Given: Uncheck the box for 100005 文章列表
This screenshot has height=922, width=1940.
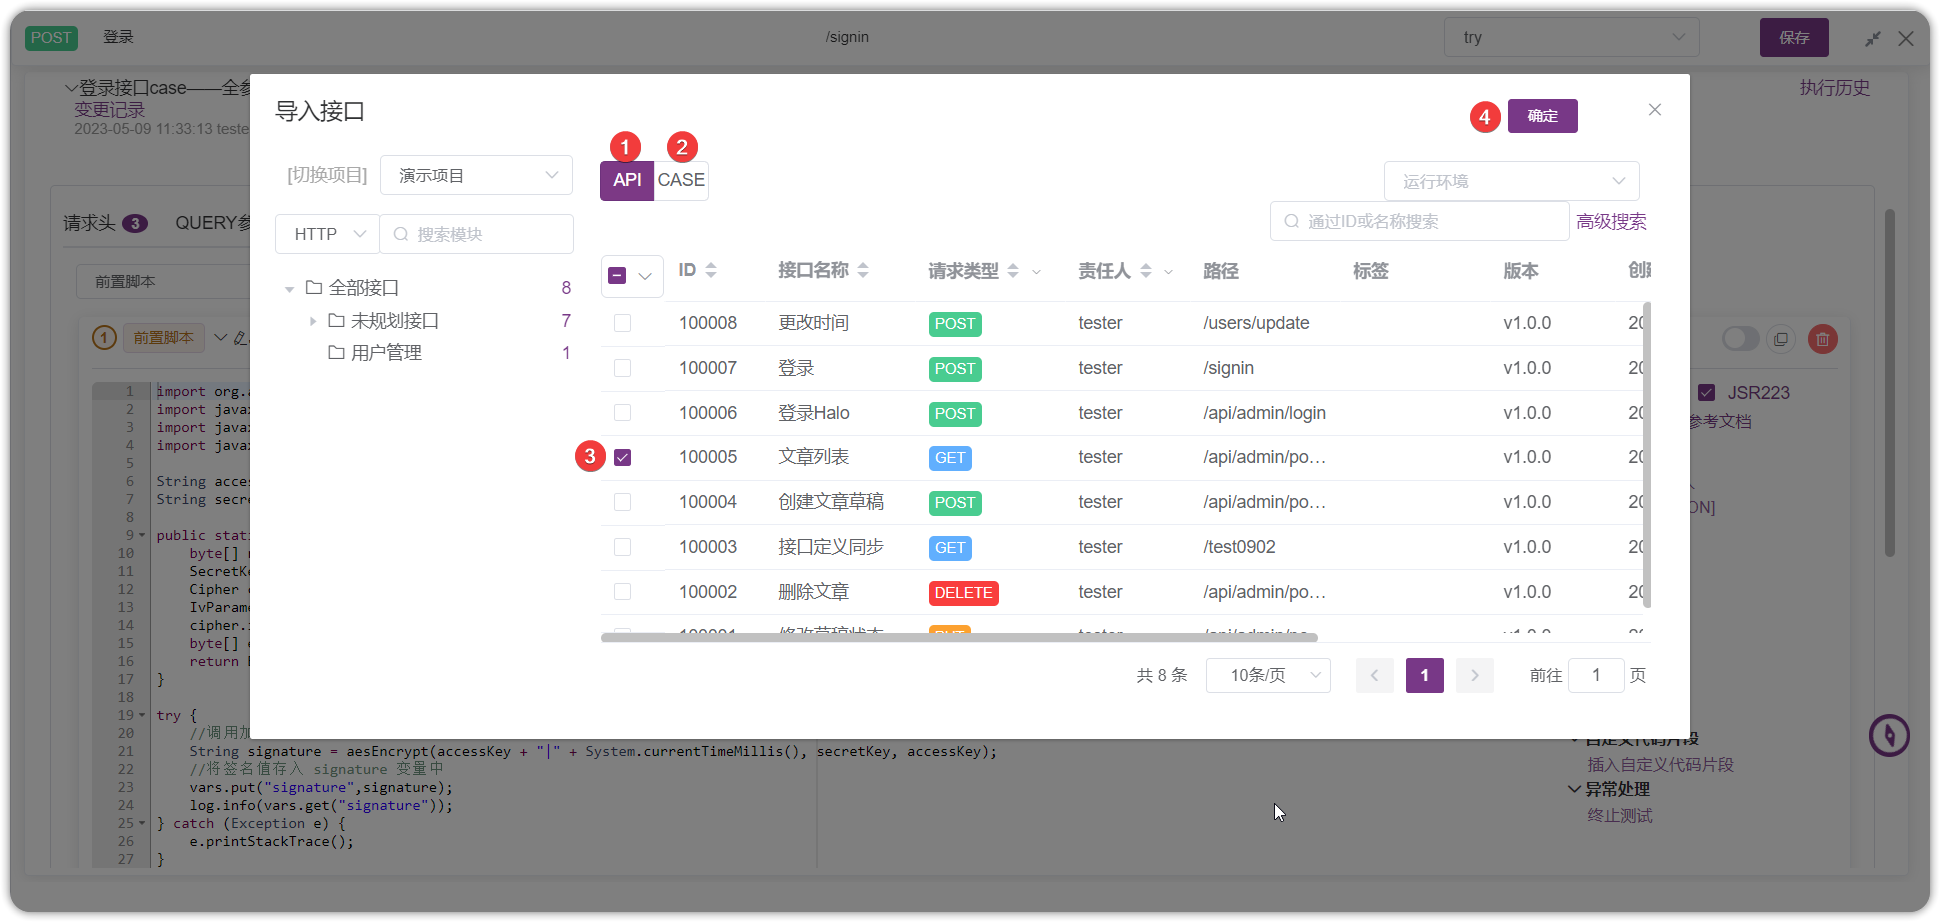Looking at the screenshot, I should 622,457.
